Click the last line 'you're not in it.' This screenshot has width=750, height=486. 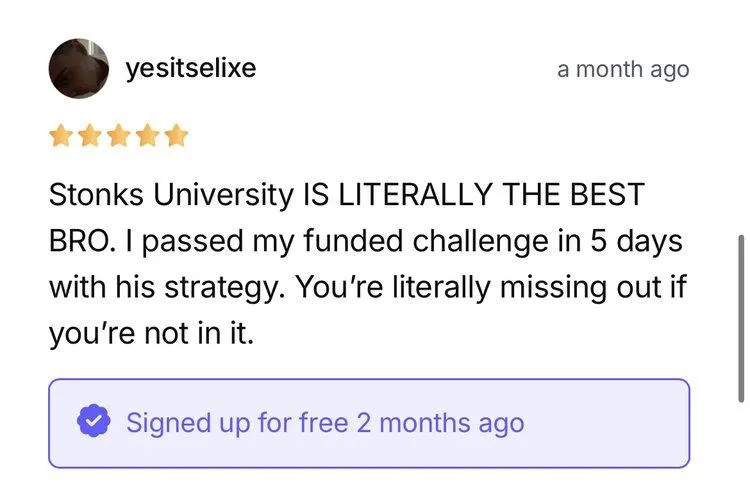151,333
